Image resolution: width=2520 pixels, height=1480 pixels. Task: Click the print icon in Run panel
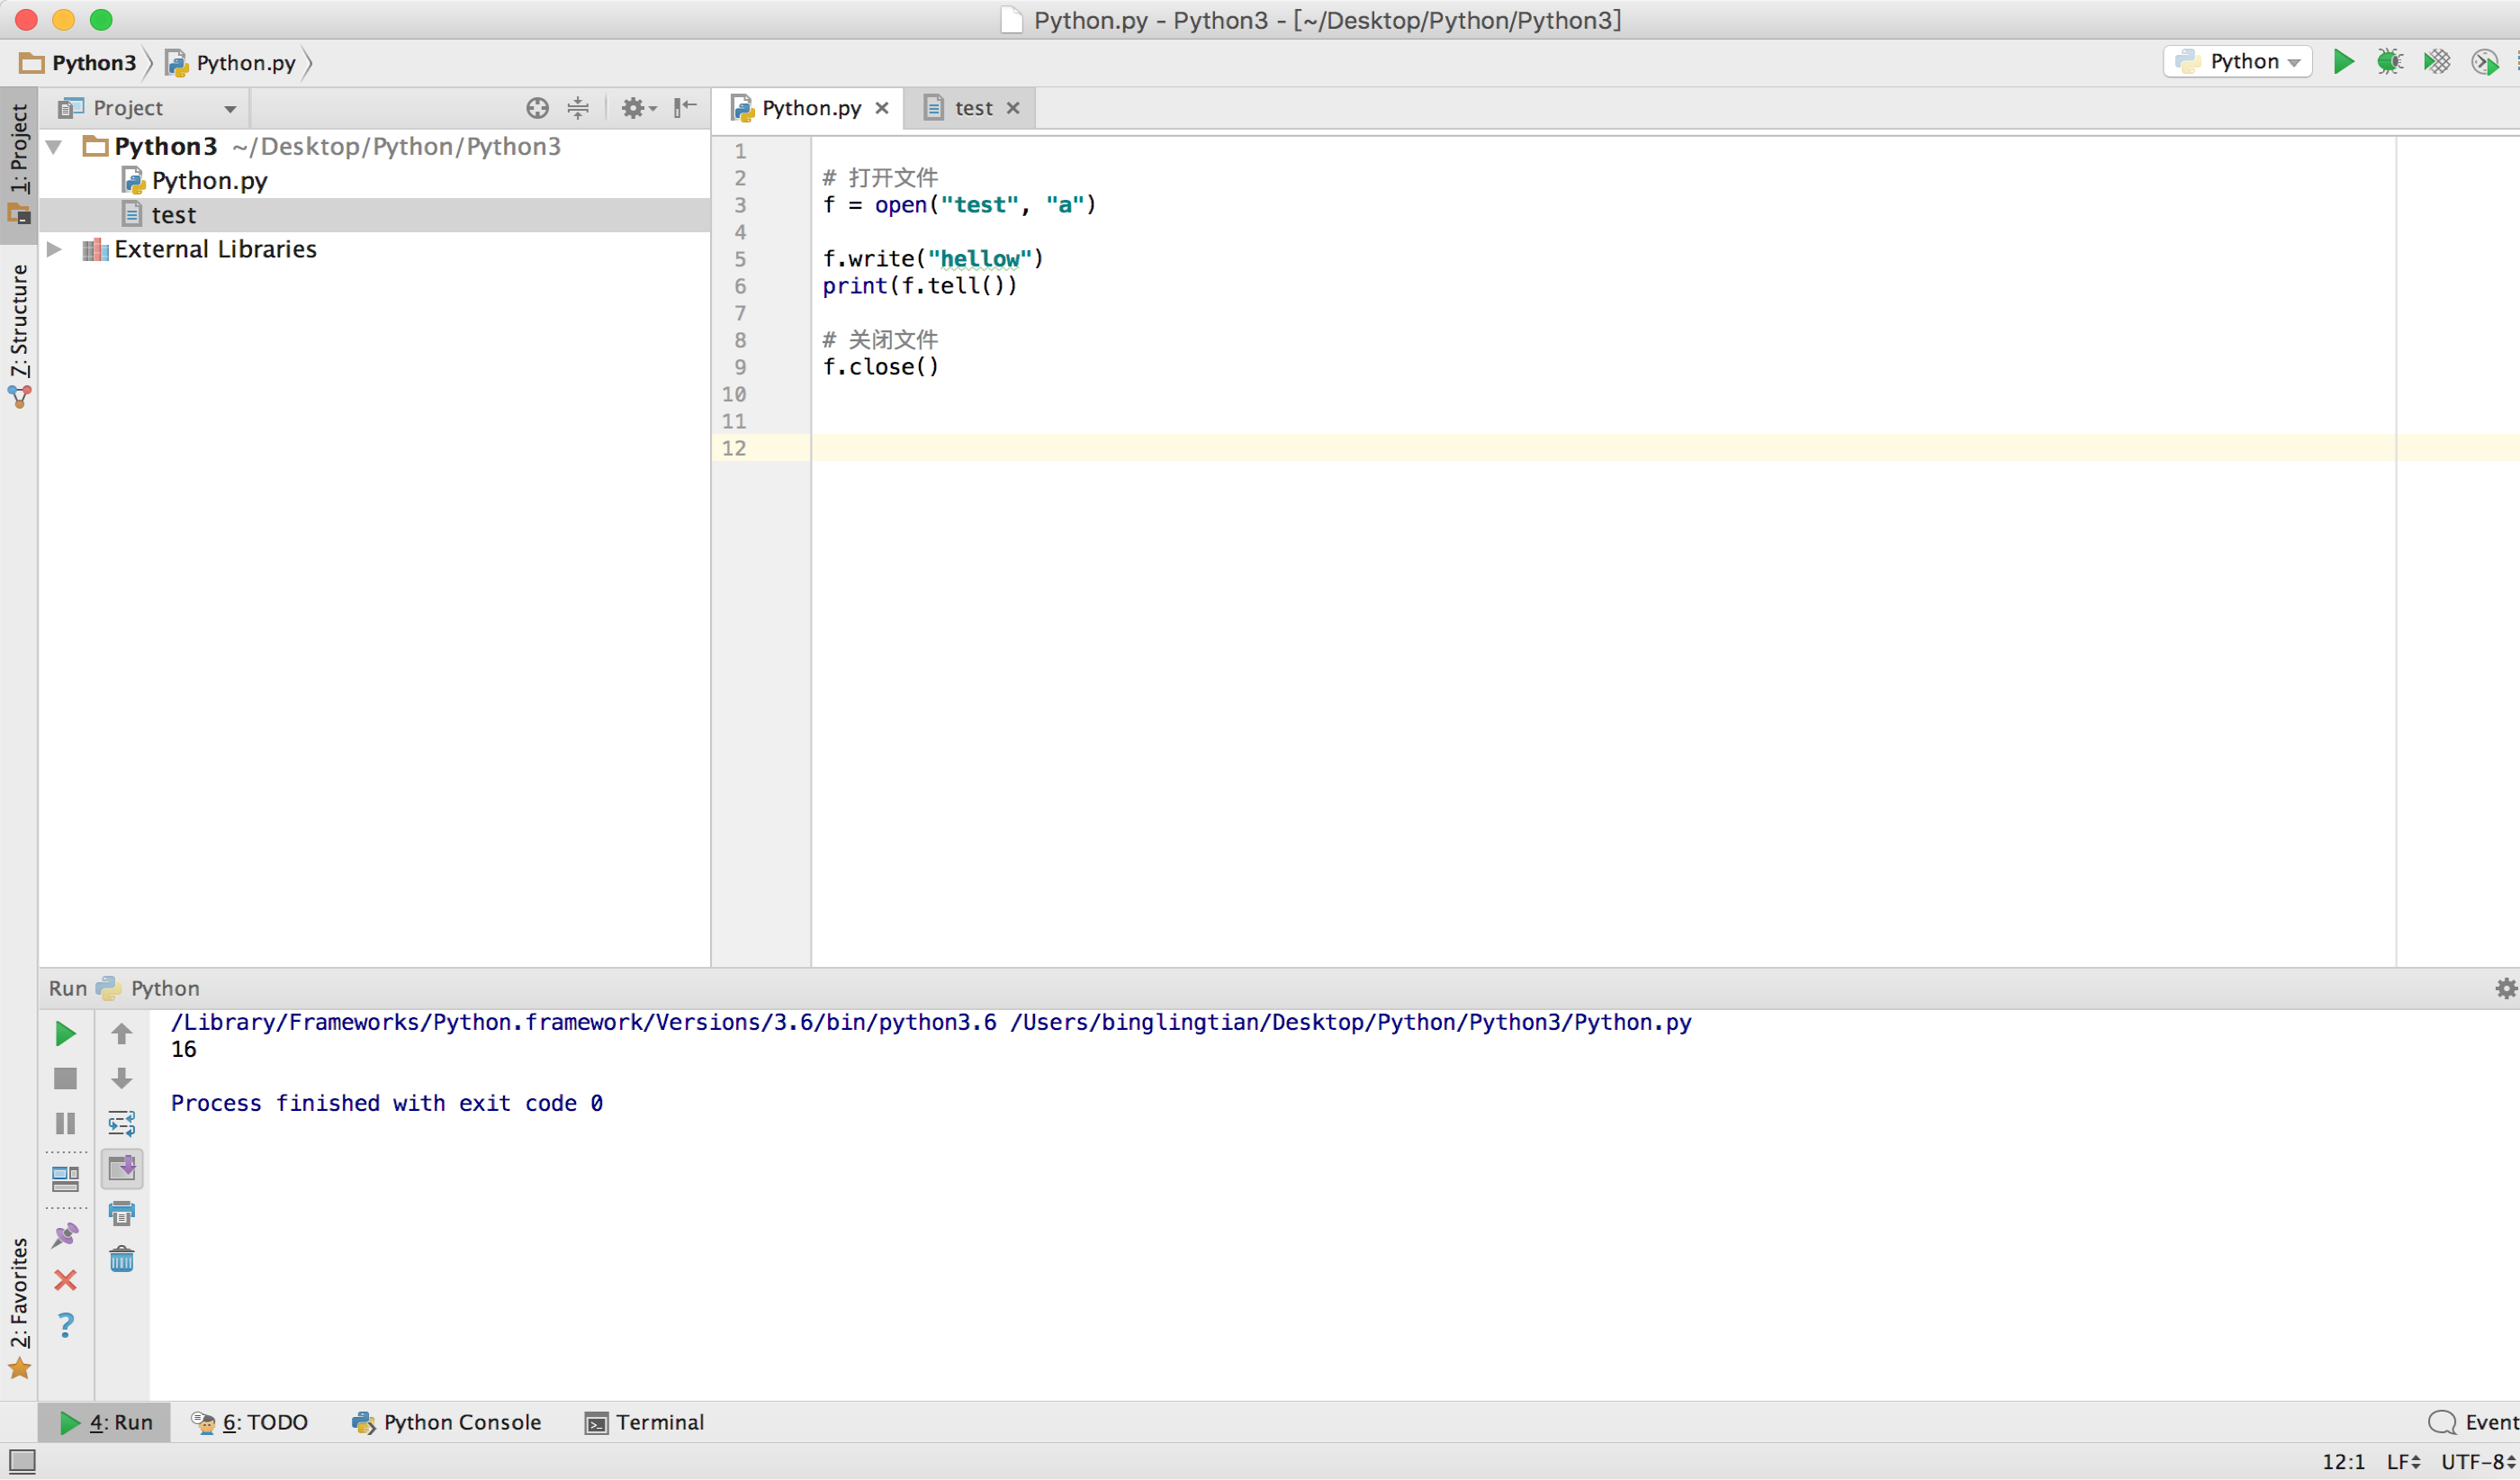tap(122, 1214)
